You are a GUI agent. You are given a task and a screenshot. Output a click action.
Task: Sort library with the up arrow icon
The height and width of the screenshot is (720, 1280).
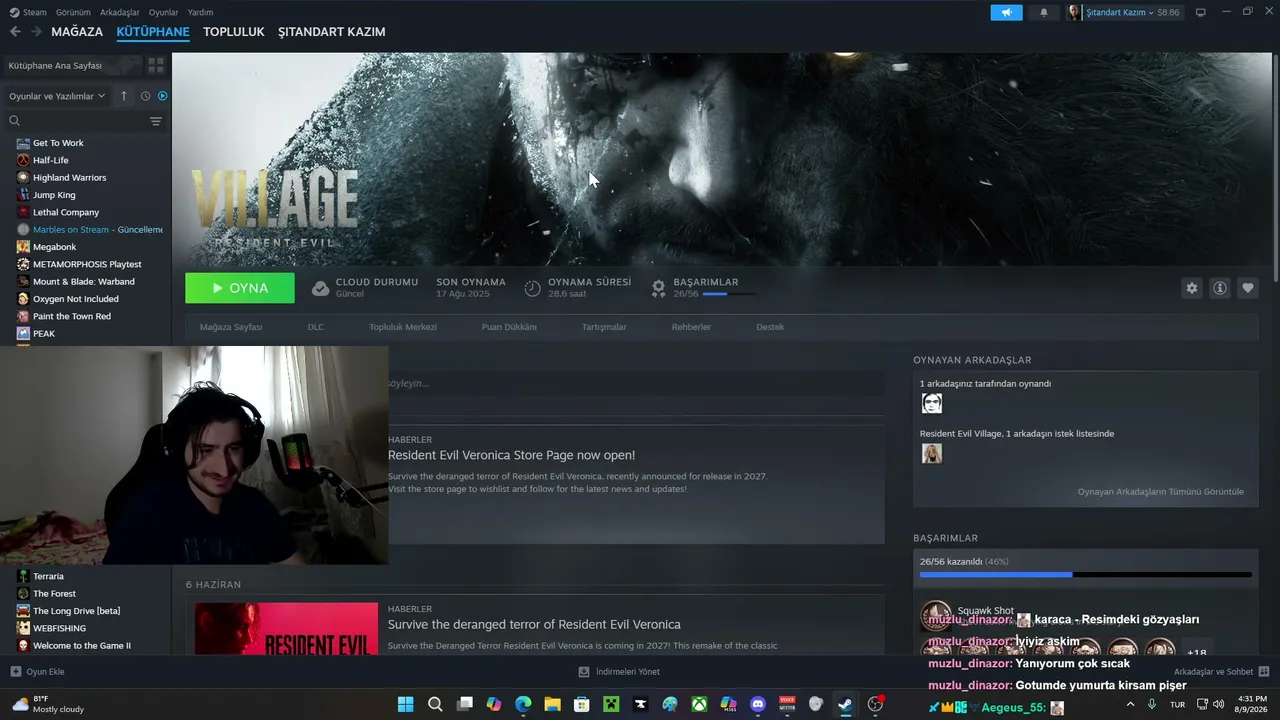point(124,96)
